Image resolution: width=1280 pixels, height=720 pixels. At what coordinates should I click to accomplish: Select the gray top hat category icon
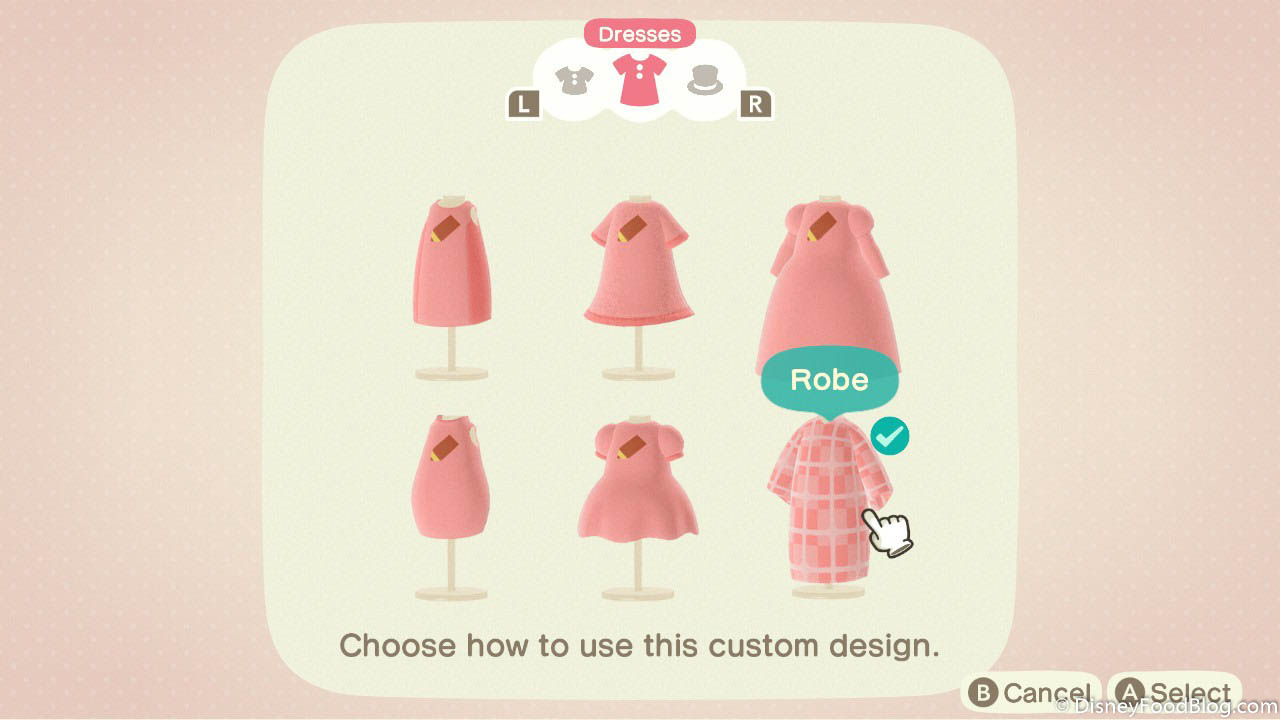click(x=705, y=81)
